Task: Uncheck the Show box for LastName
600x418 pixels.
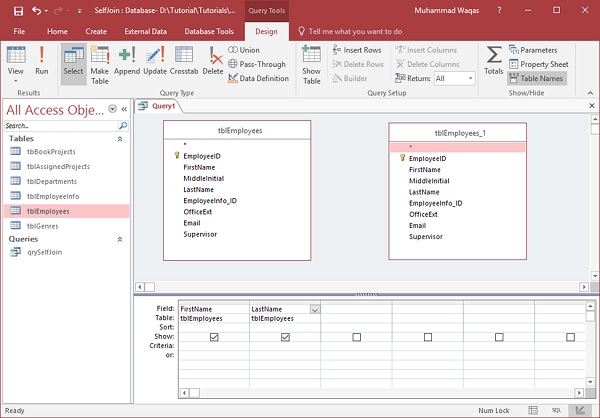Action: pos(286,337)
